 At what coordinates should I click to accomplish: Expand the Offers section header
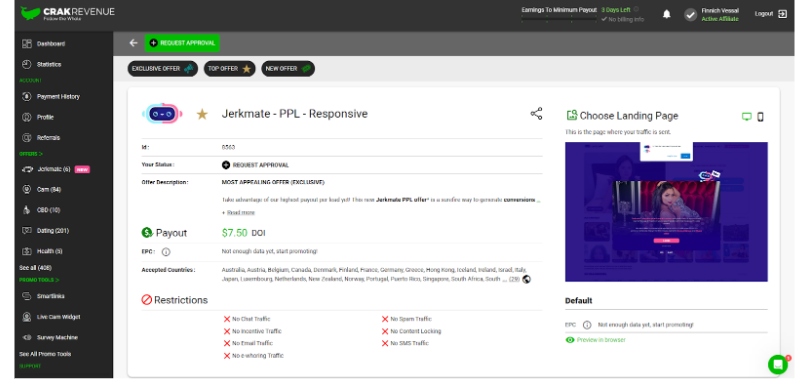coord(31,154)
